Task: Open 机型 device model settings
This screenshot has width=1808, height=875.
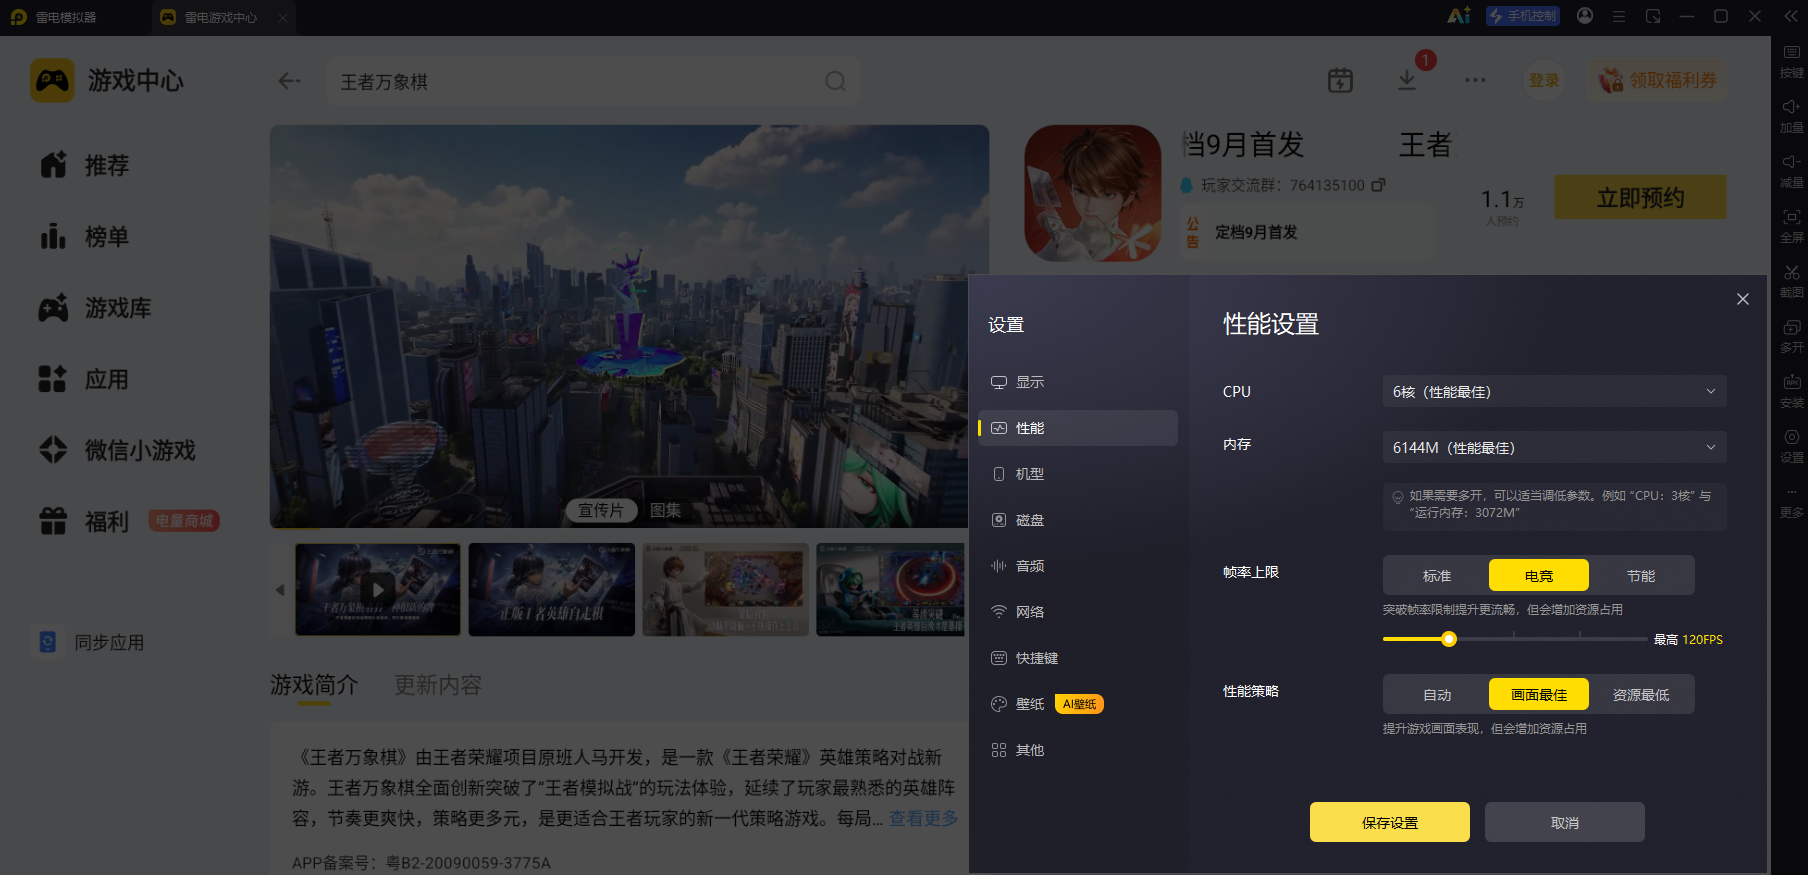Action: click(1078, 474)
